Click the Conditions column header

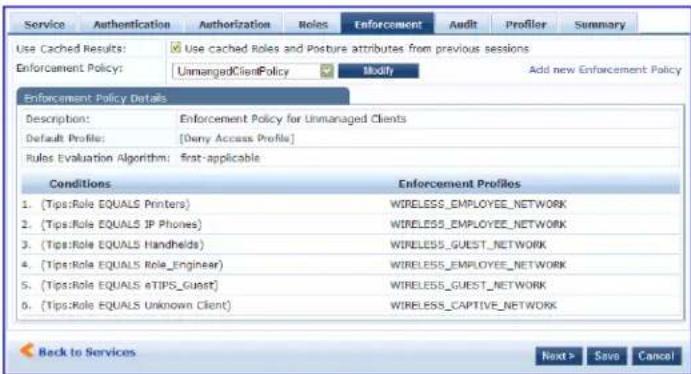80,184
